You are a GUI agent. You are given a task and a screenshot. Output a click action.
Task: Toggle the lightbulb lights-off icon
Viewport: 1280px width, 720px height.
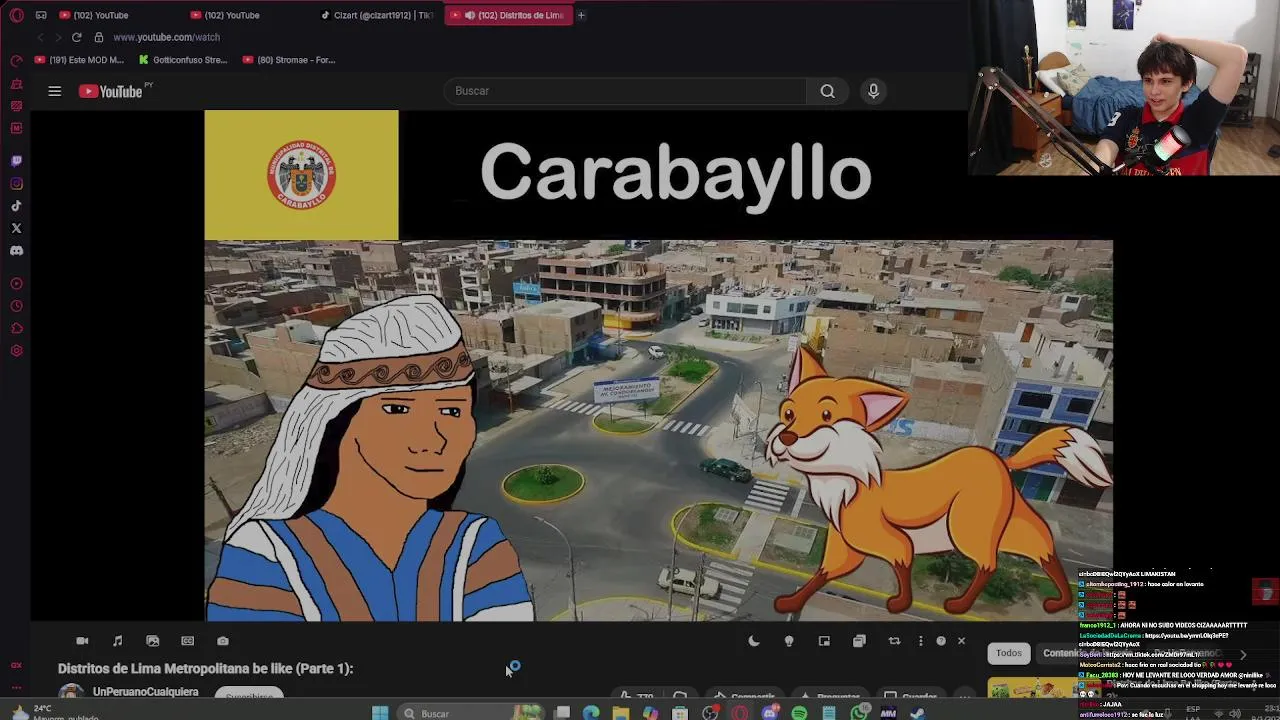point(789,641)
